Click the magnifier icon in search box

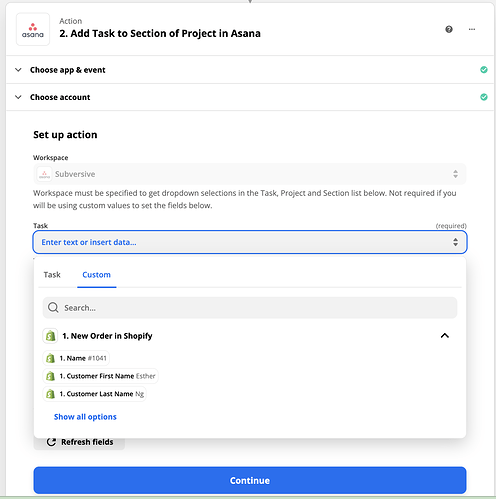(x=53, y=307)
